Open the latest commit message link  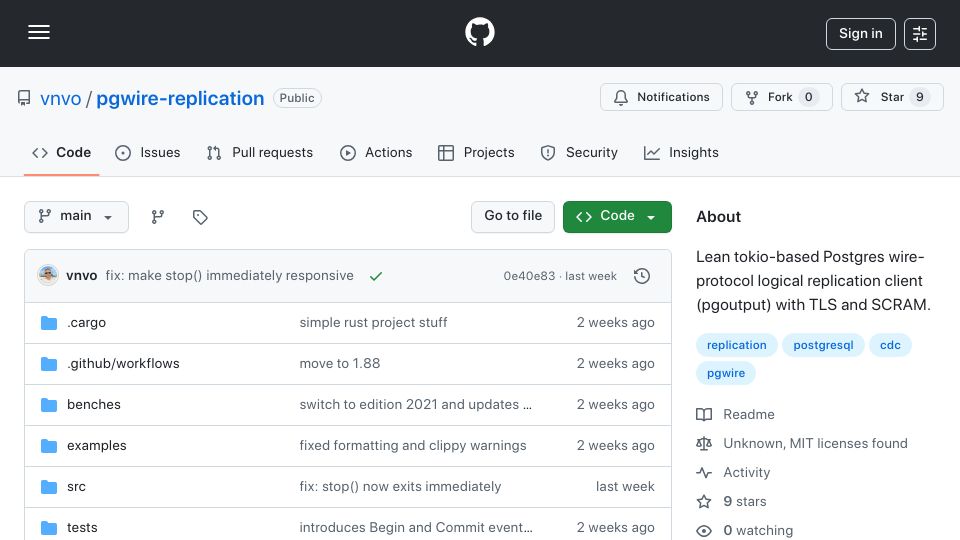230,276
